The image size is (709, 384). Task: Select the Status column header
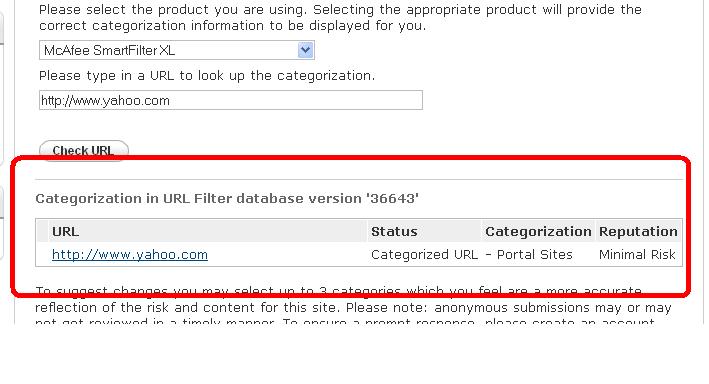pyautogui.click(x=394, y=232)
